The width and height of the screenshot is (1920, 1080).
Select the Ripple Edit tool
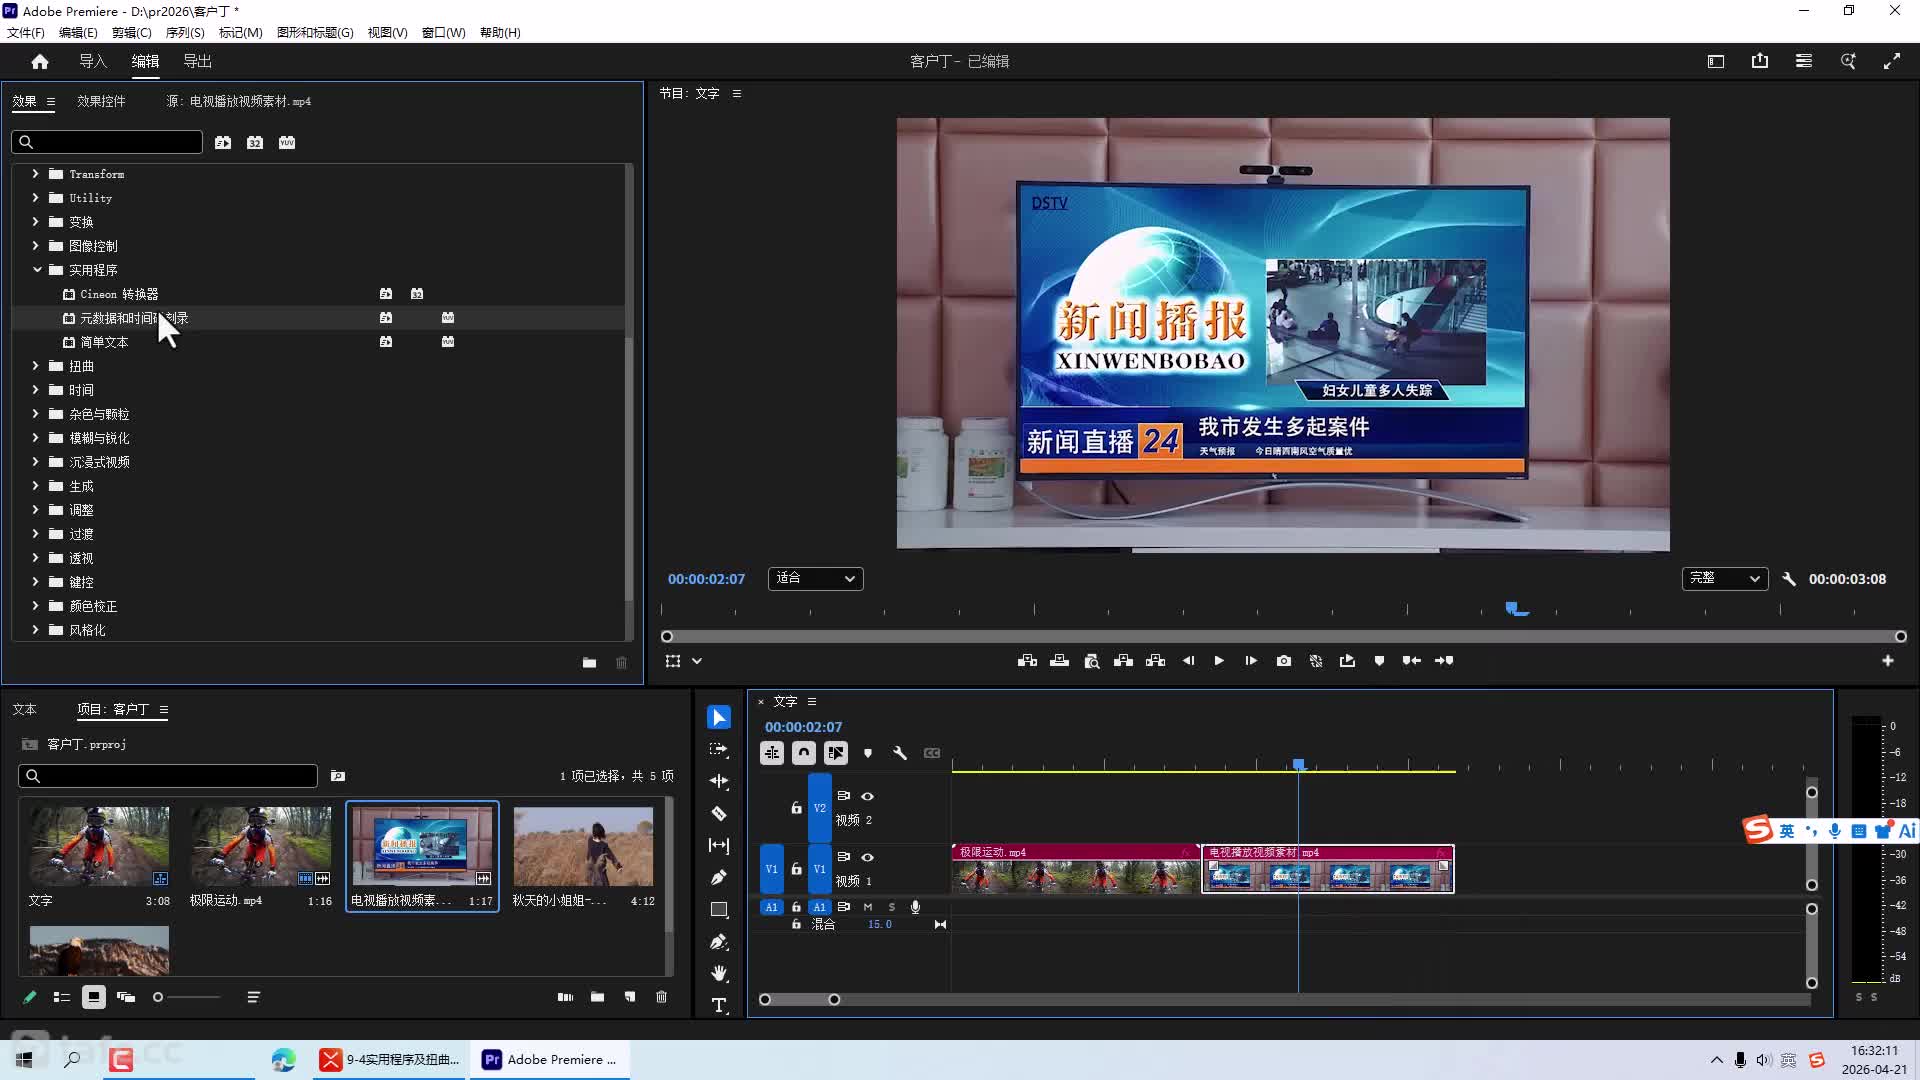coord(718,781)
